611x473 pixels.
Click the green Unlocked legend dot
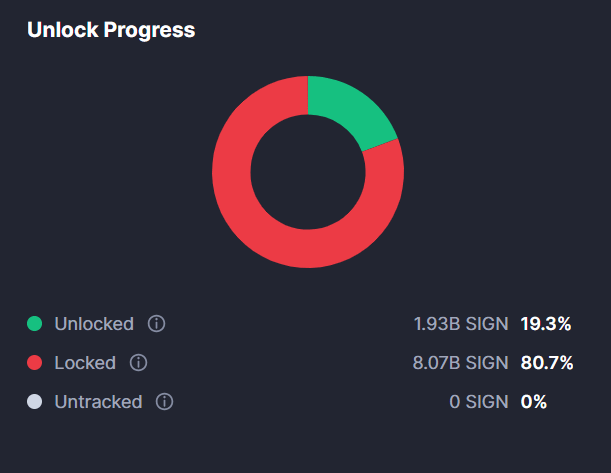35,324
